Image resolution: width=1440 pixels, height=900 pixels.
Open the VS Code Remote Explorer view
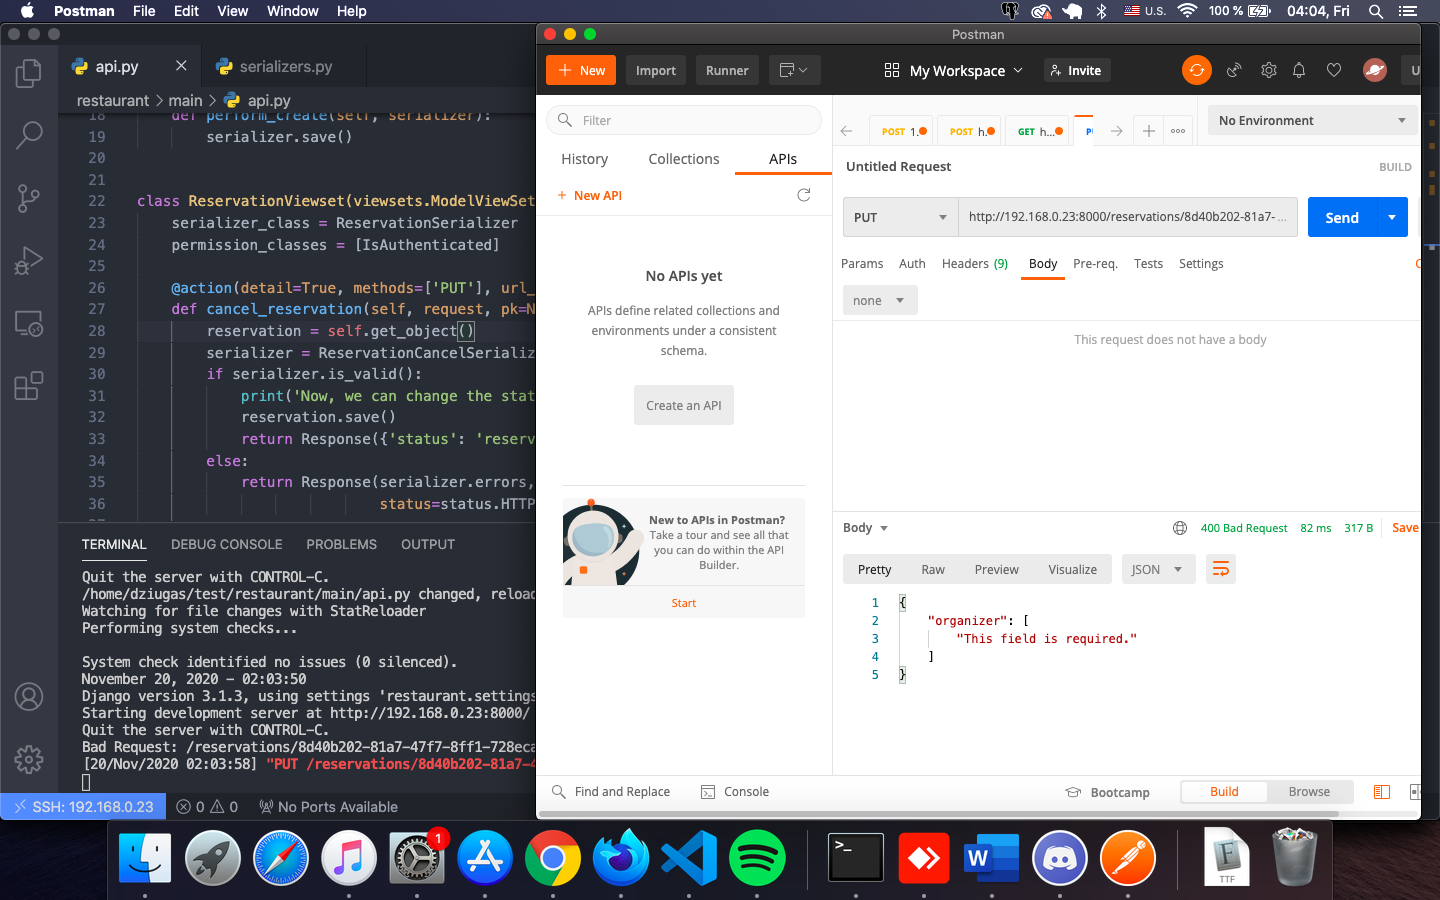[29, 324]
